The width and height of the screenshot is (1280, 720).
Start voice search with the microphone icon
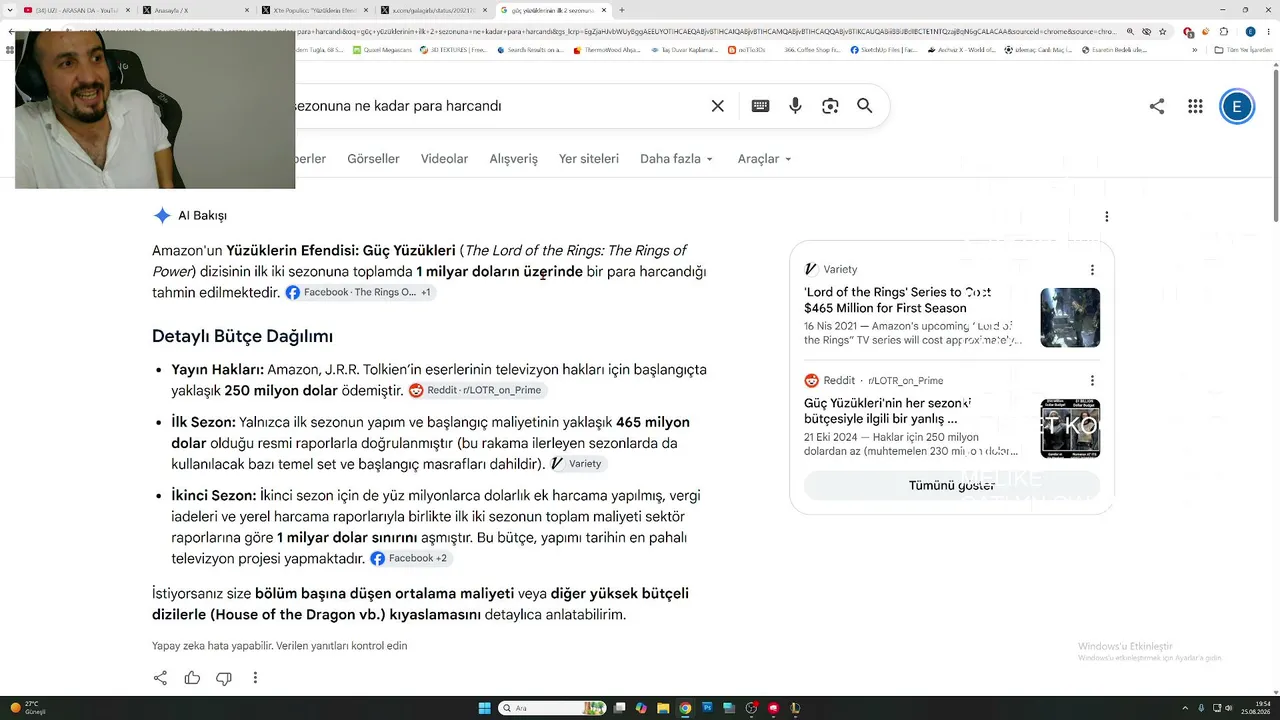(795, 106)
